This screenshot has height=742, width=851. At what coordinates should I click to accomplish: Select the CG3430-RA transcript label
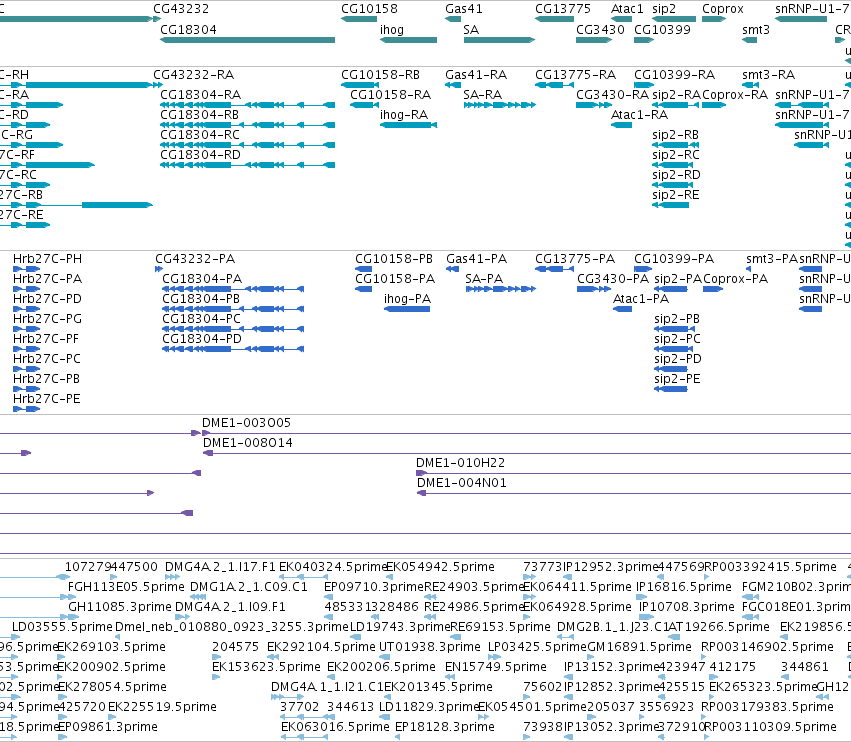point(612,95)
